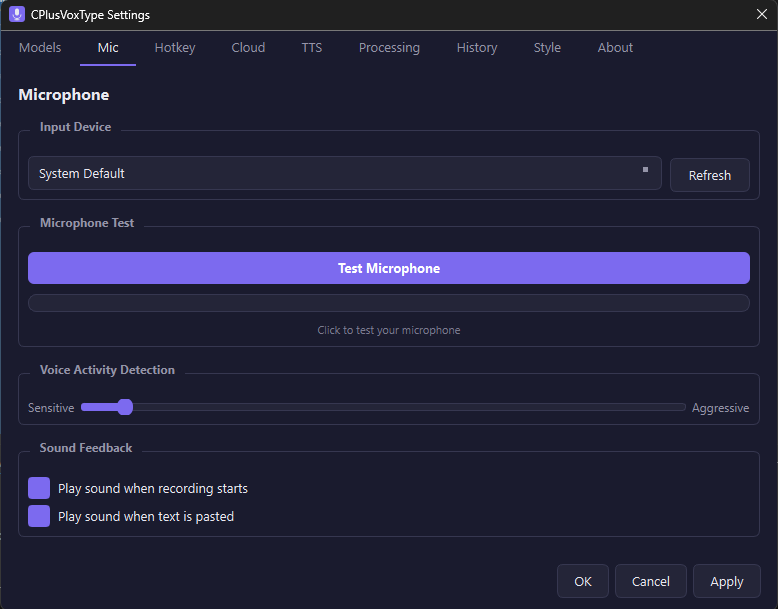Click the Voice Activity Detection group label
Screen dimensions: 778x609
(107, 370)
